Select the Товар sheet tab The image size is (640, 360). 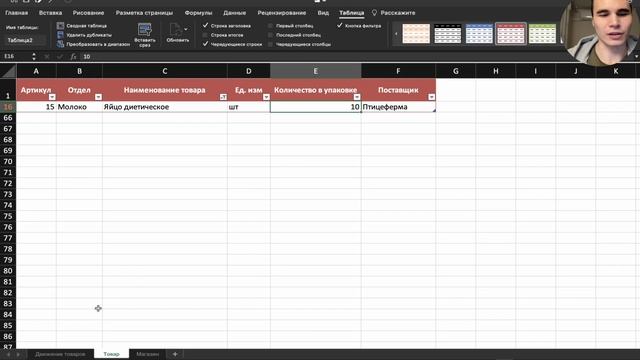111,354
